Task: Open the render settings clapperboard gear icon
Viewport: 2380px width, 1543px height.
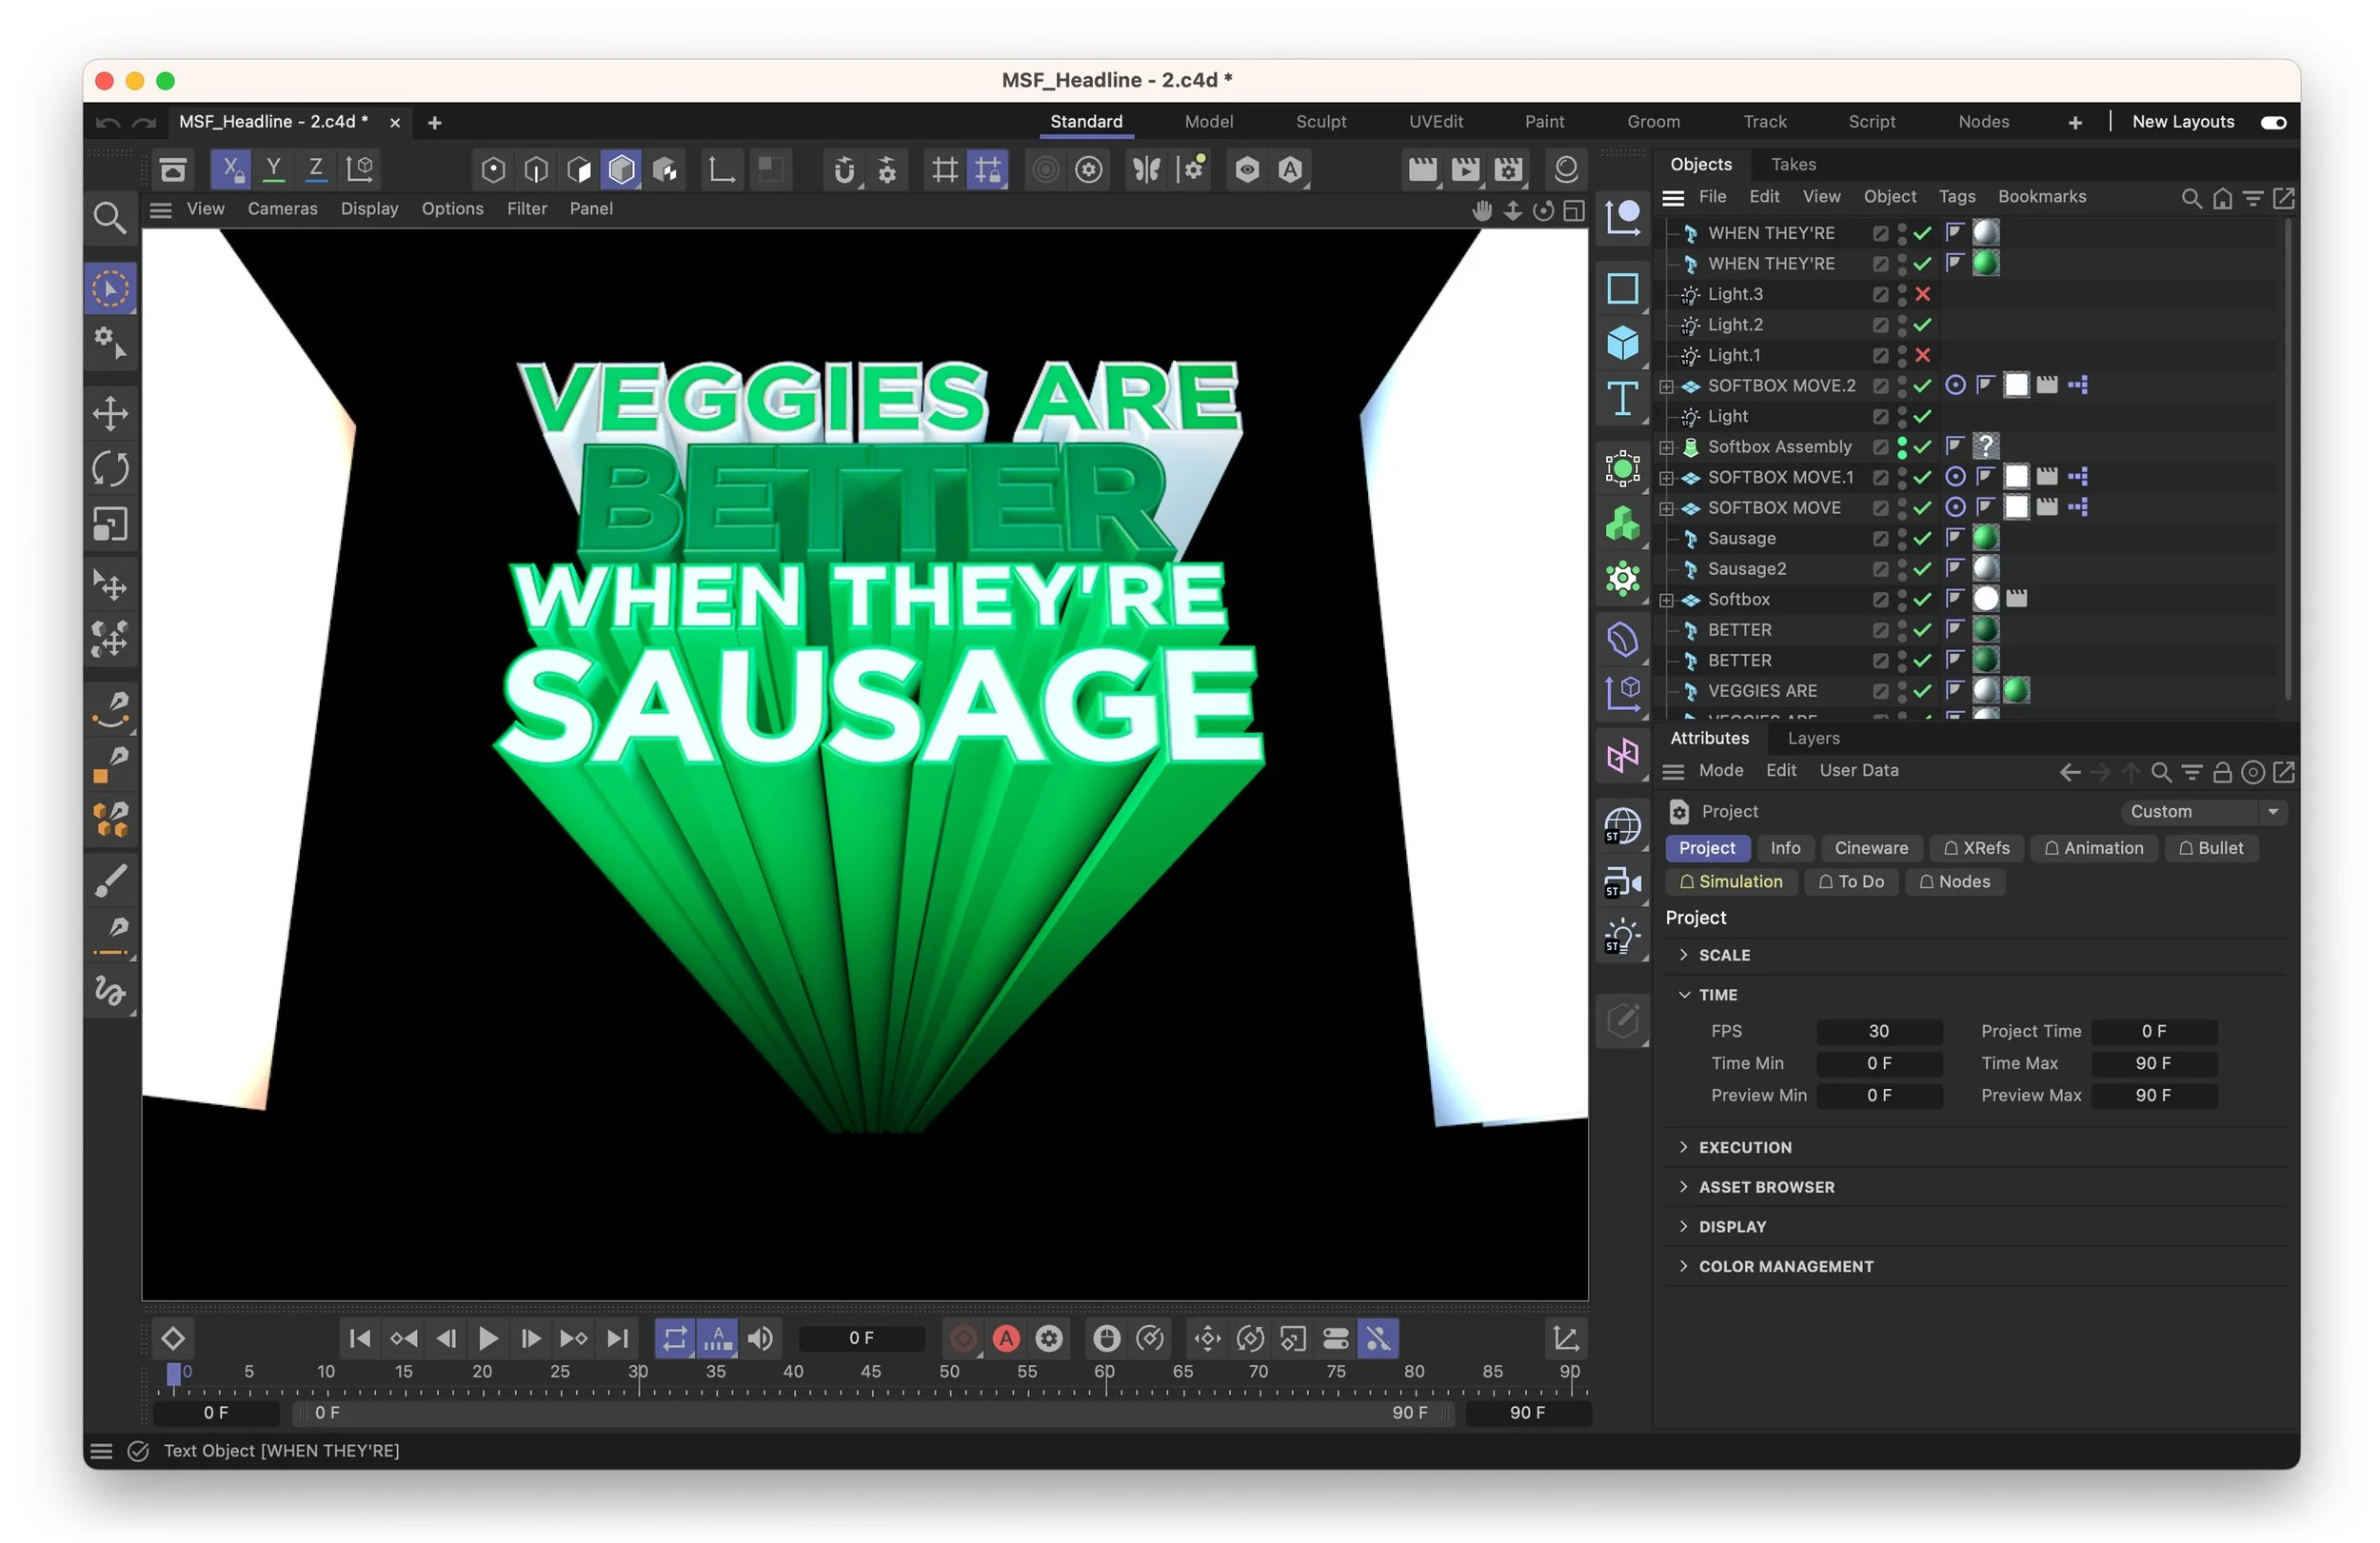Action: pyautogui.click(x=1508, y=169)
